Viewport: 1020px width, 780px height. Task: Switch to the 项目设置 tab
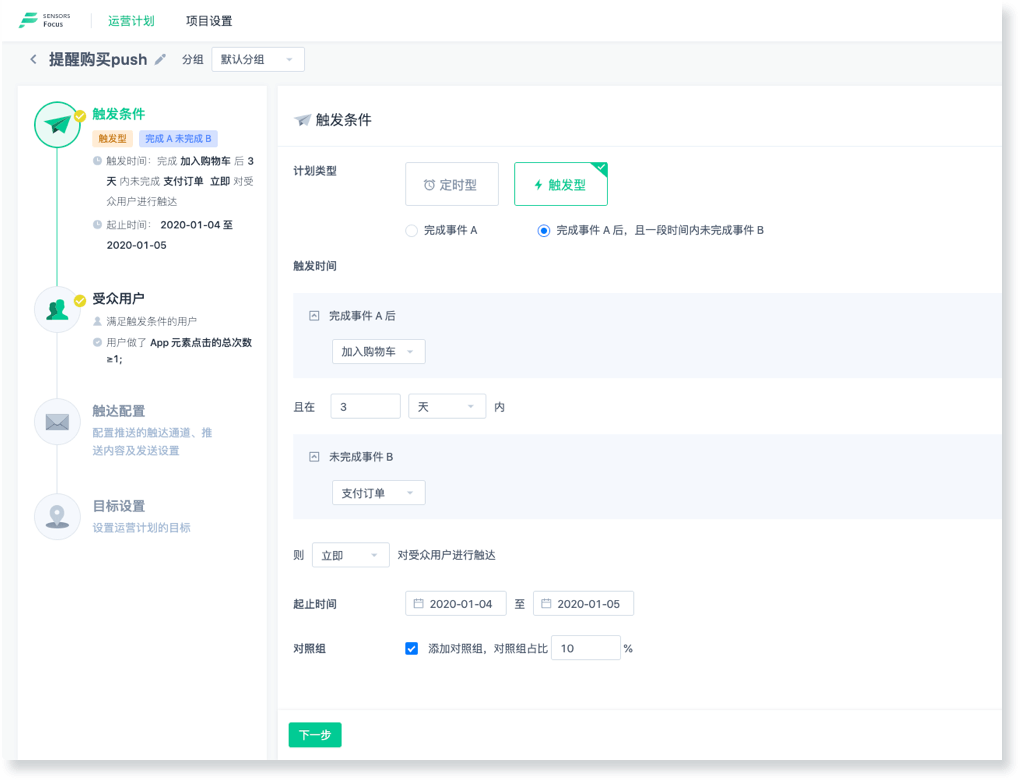[x=209, y=21]
